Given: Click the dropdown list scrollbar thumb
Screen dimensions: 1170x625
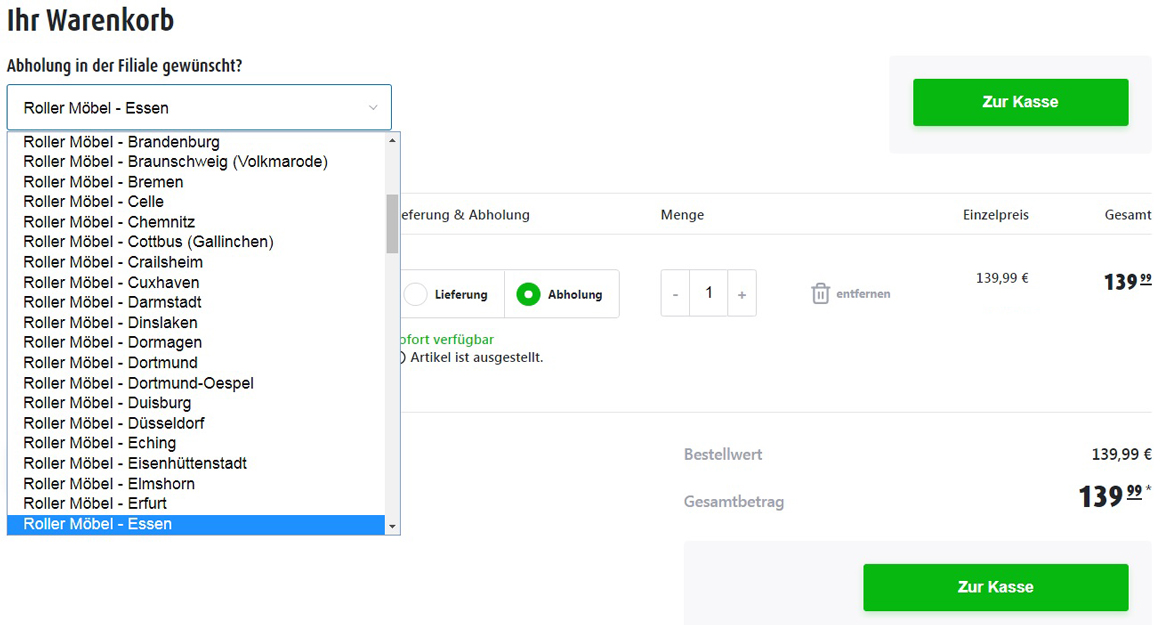Looking at the screenshot, I should 392,224.
